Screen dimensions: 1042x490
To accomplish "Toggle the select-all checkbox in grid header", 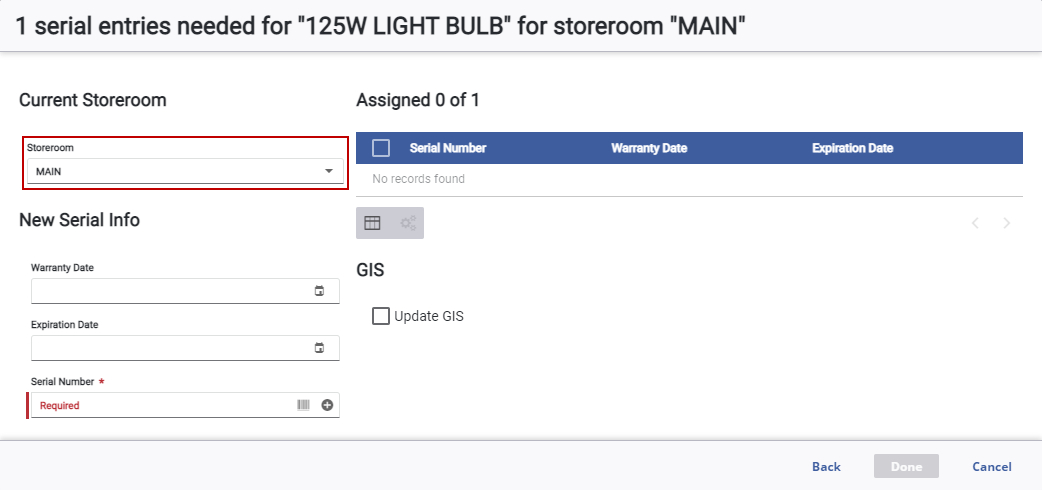I will [381, 148].
